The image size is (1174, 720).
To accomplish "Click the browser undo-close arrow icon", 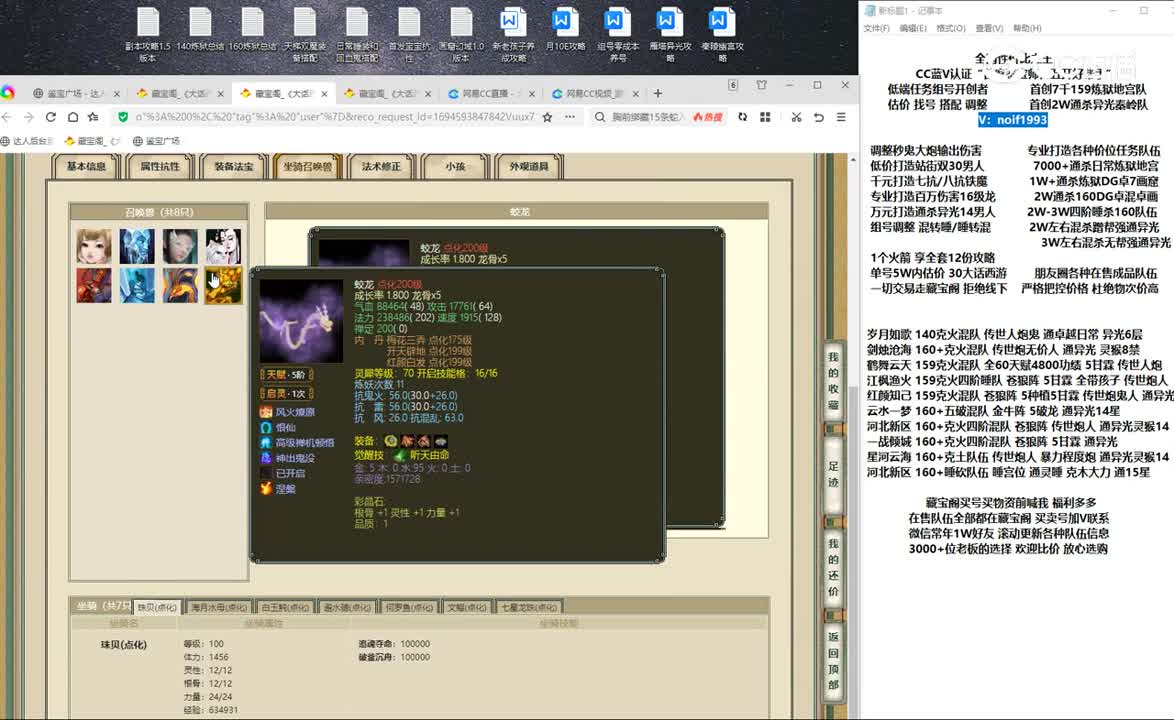I will coord(818,117).
